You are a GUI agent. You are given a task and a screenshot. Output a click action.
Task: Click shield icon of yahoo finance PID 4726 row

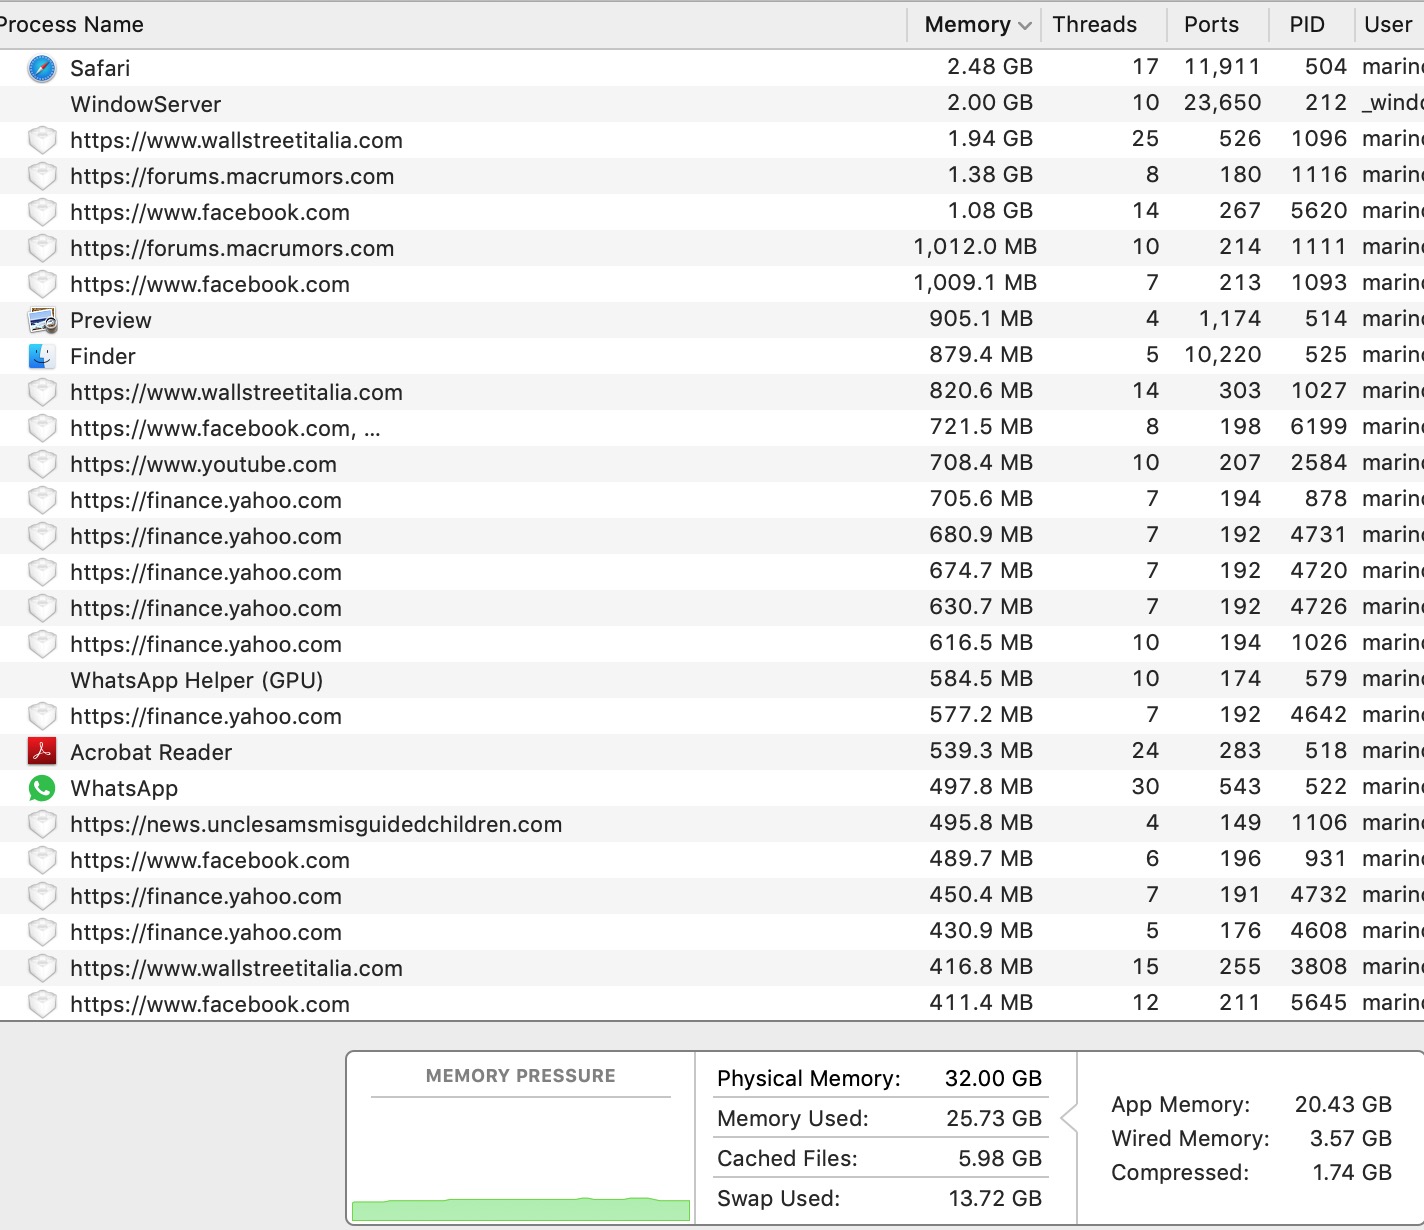click(x=42, y=608)
